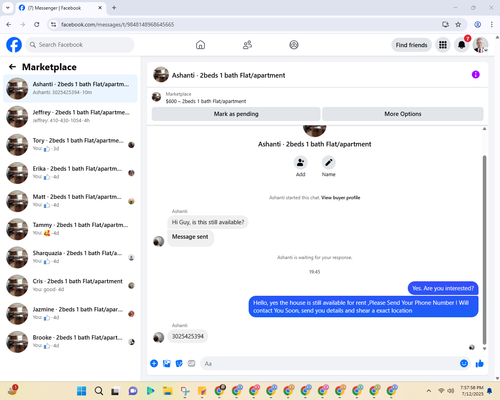The height and width of the screenshot is (400, 500).
Task: Open Windows Start menu
Action: click(81, 391)
